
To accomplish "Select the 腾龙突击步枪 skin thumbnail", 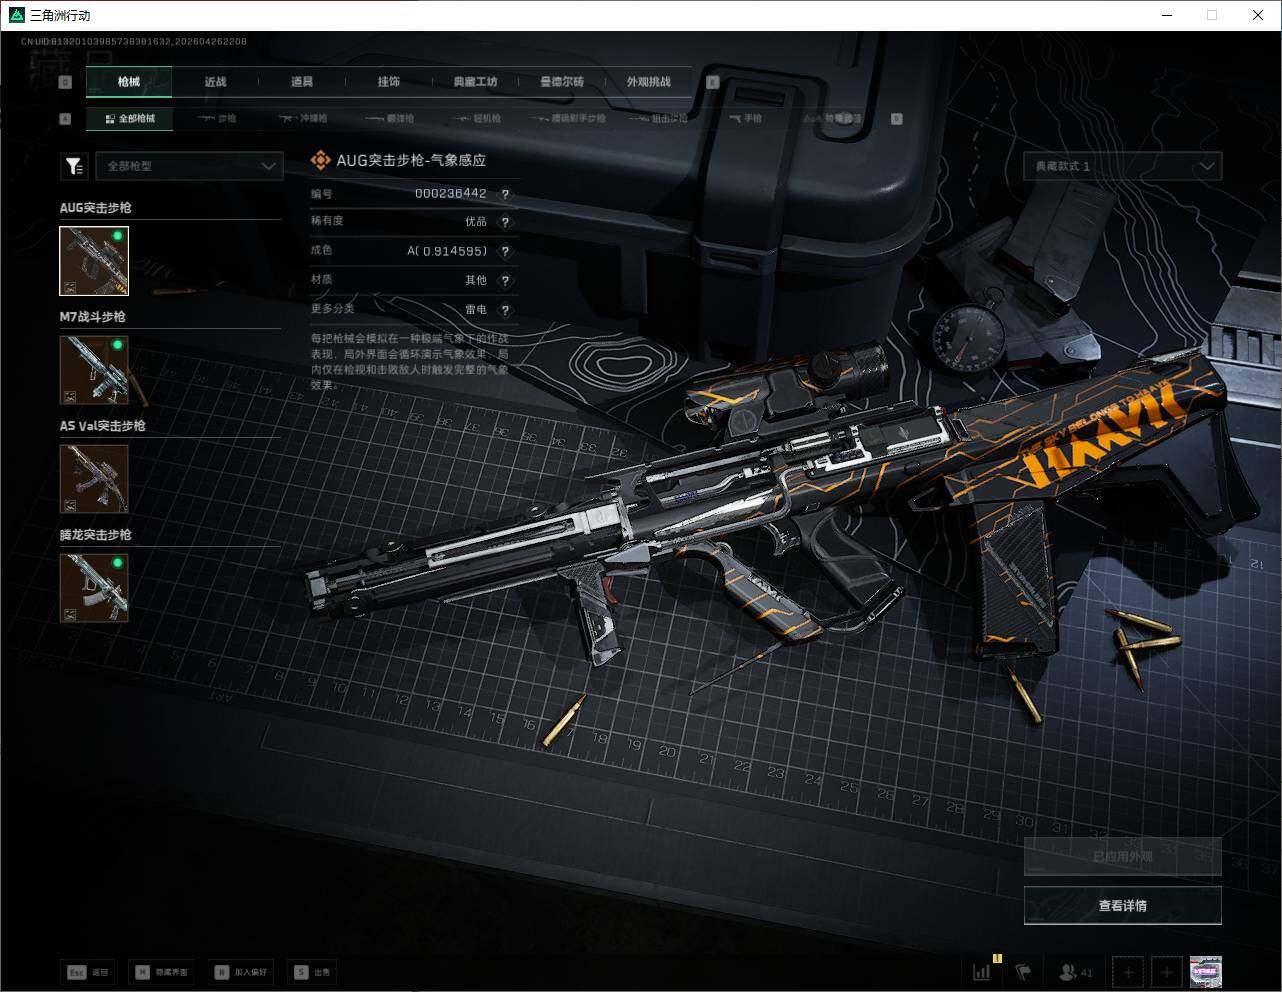I will (x=94, y=588).
